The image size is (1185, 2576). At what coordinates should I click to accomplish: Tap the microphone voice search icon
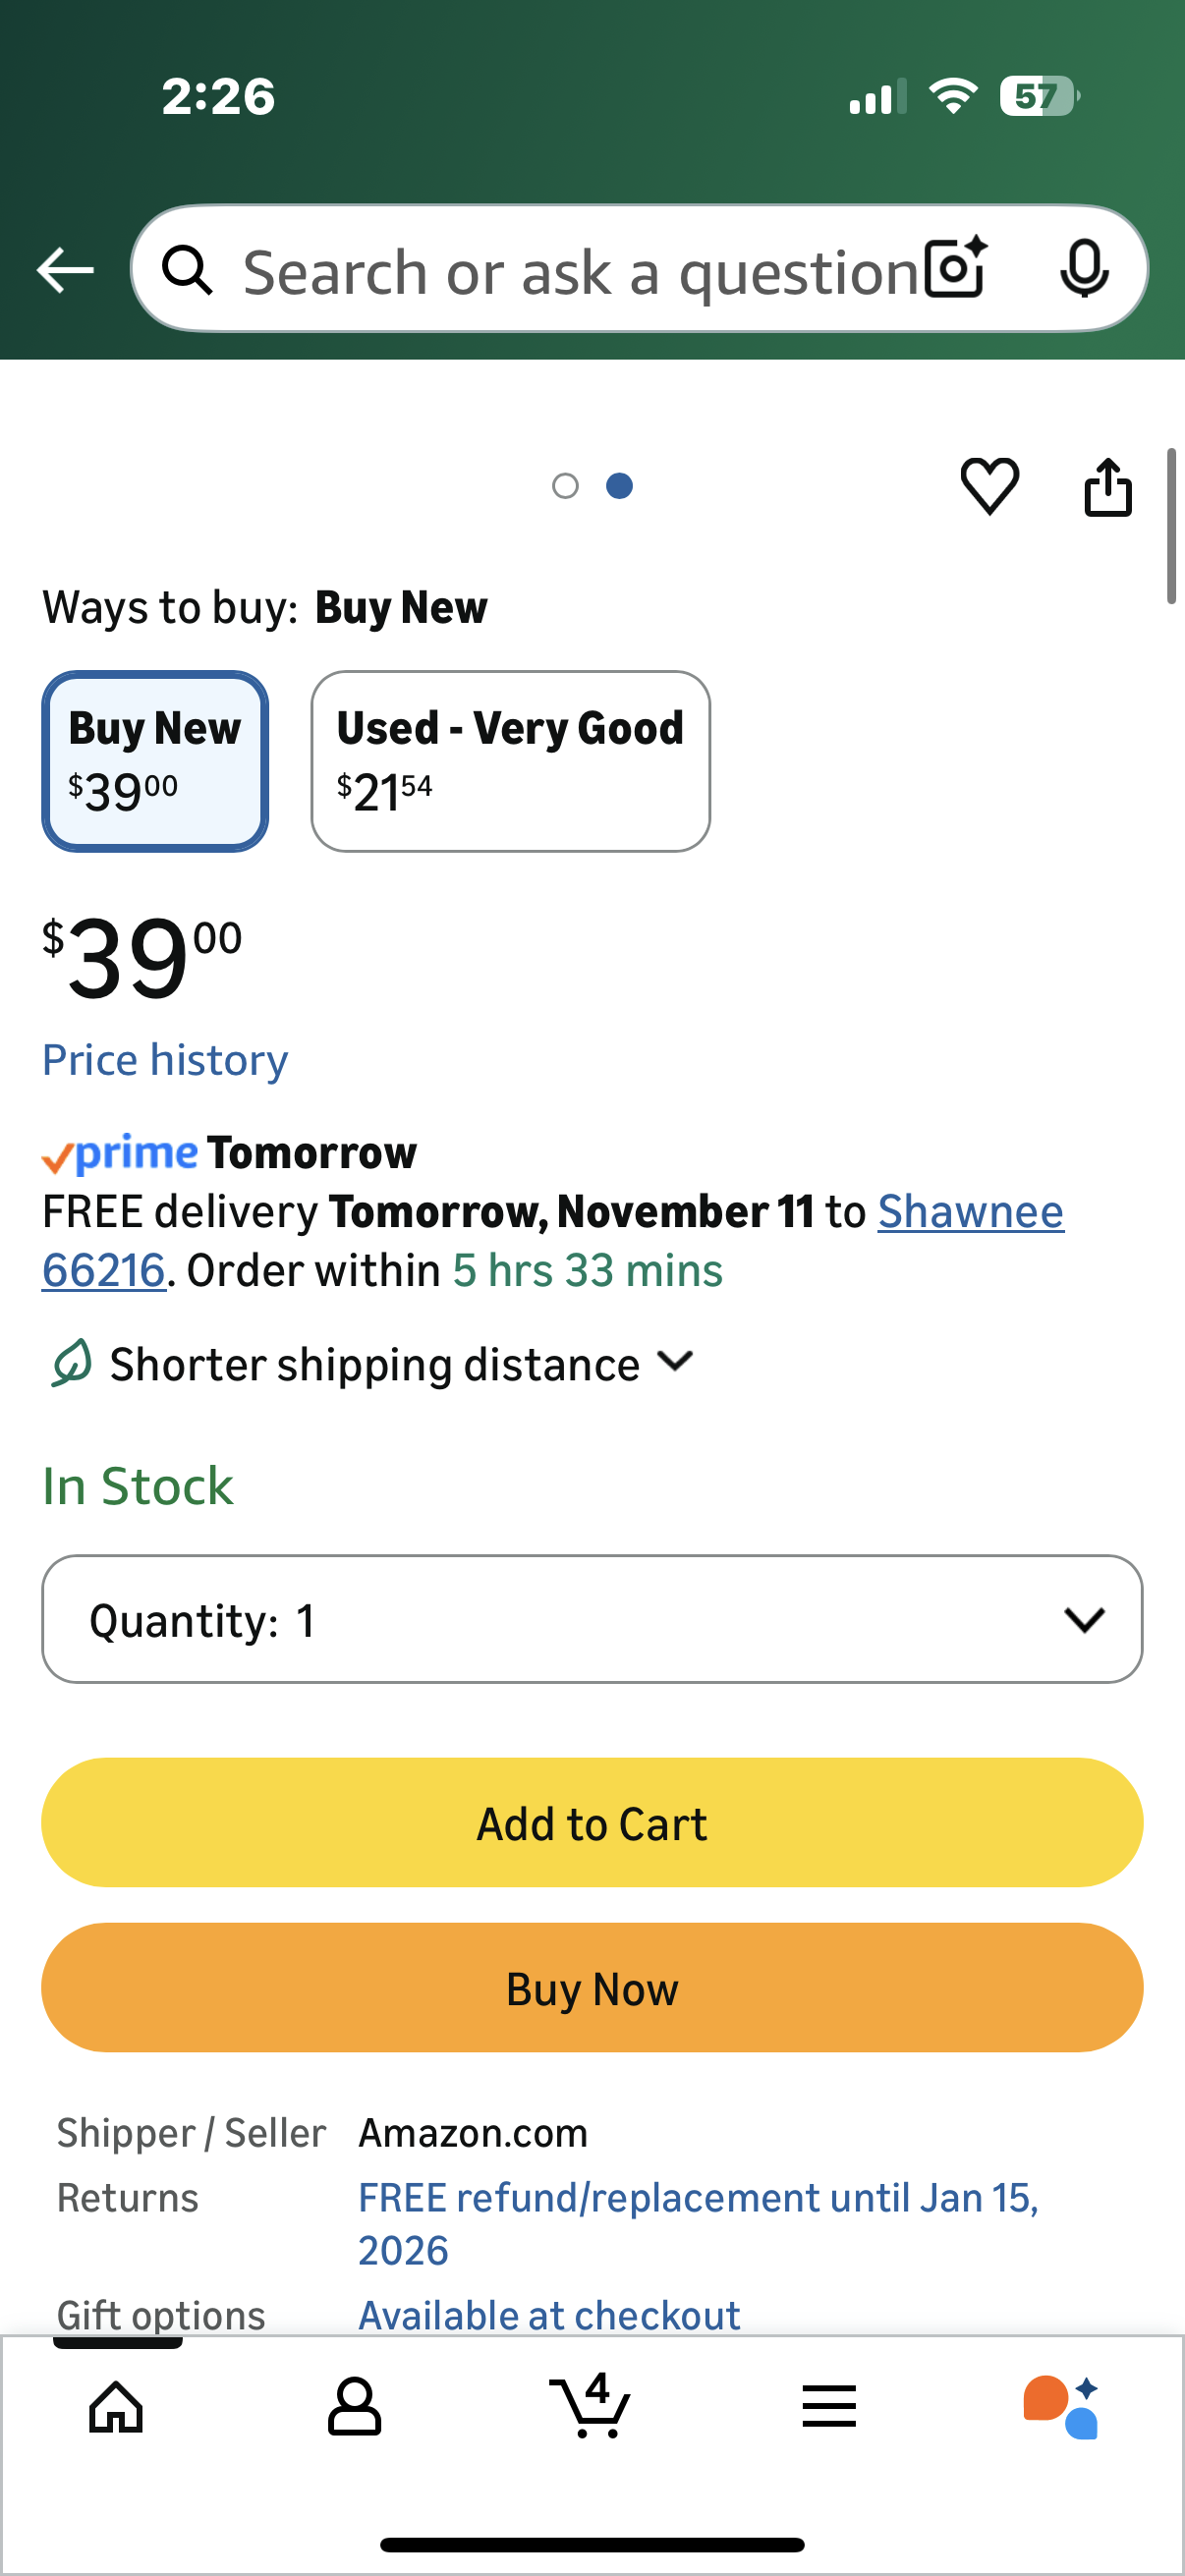[1083, 269]
